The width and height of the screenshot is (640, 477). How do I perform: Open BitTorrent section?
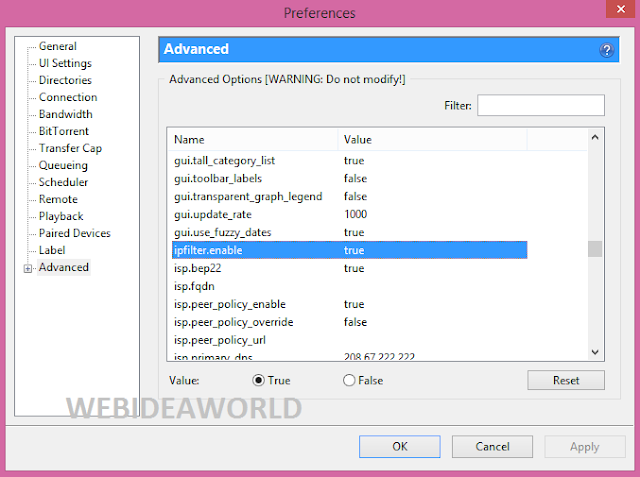coord(64,131)
